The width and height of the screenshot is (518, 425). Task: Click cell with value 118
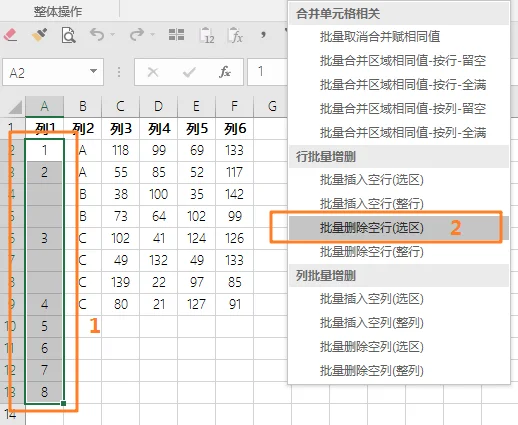pos(120,150)
